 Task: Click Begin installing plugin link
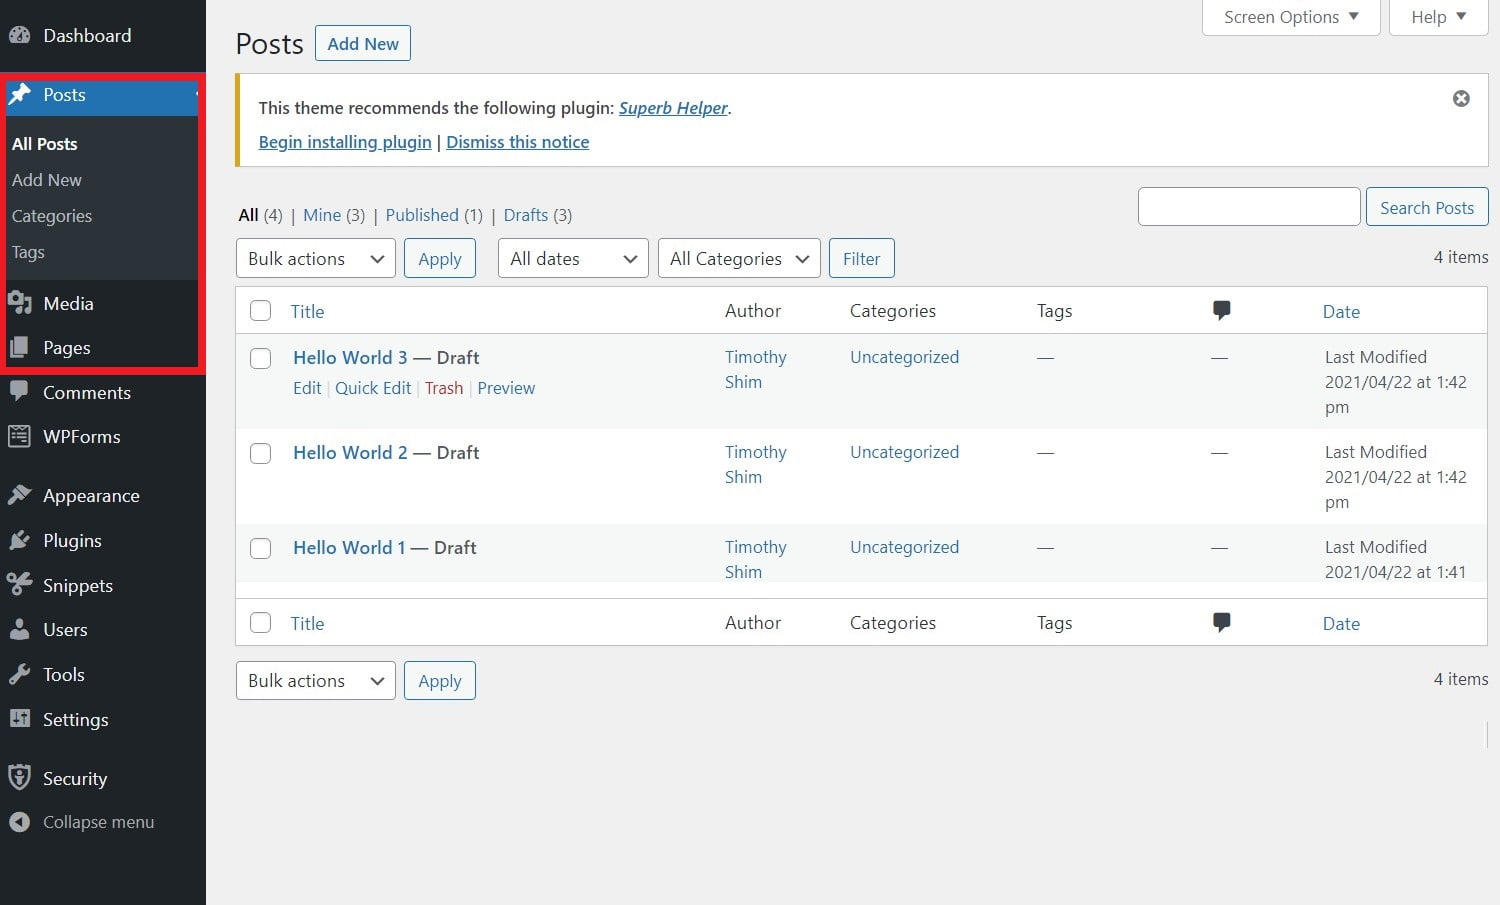(x=345, y=142)
